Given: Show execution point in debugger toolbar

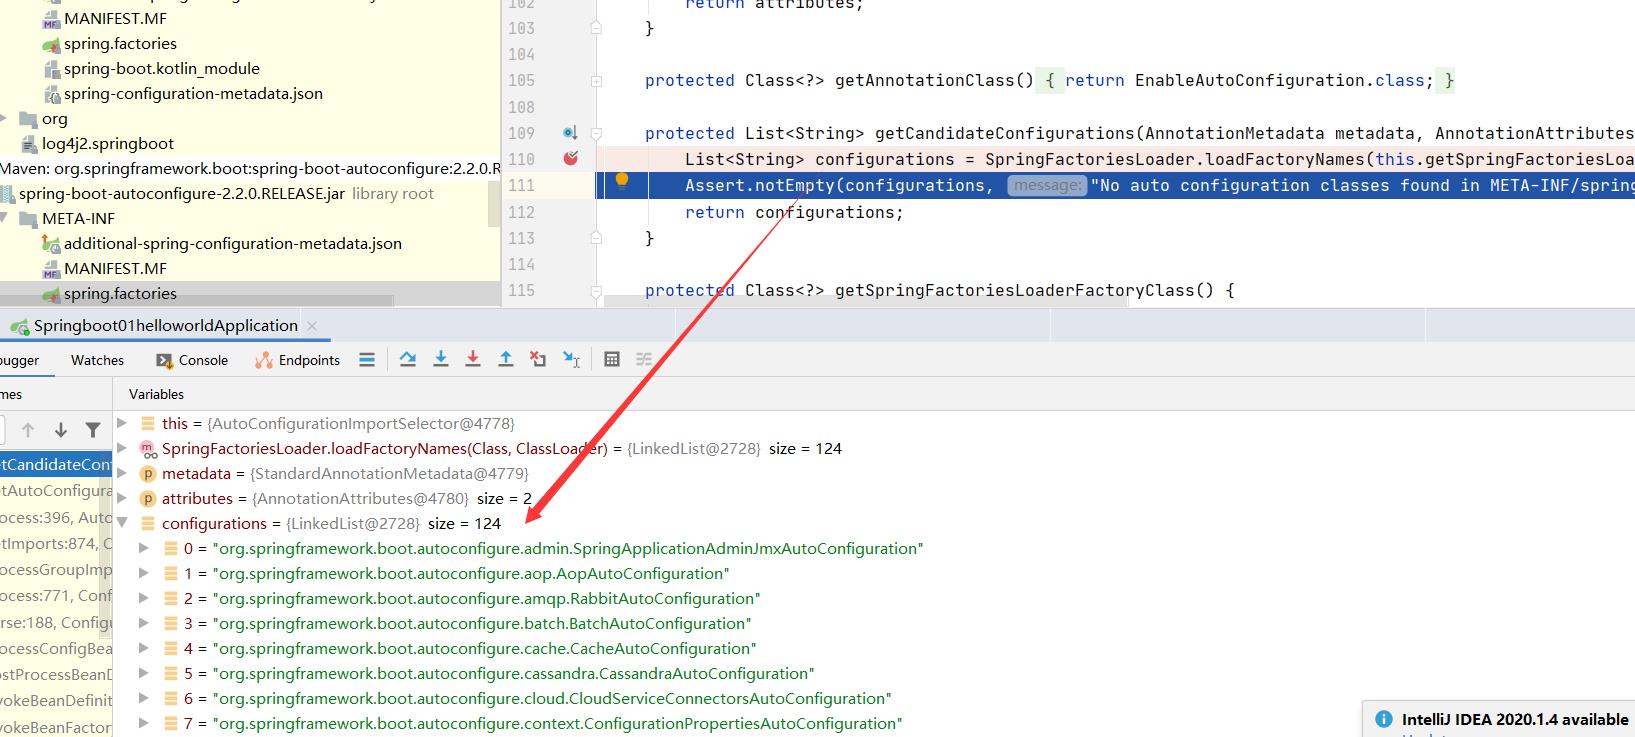Looking at the screenshot, I should pyautogui.click(x=367, y=360).
